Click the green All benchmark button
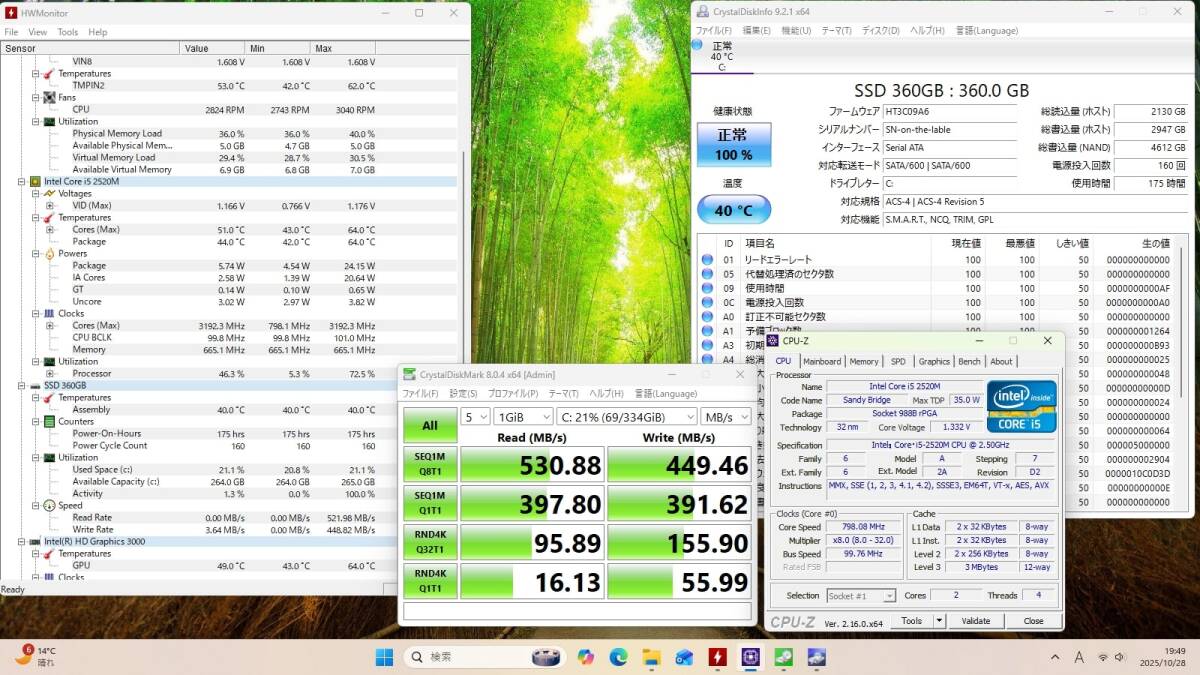This screenshot has width=1200, height=675. pyautogui.click(x=430, y=425)
